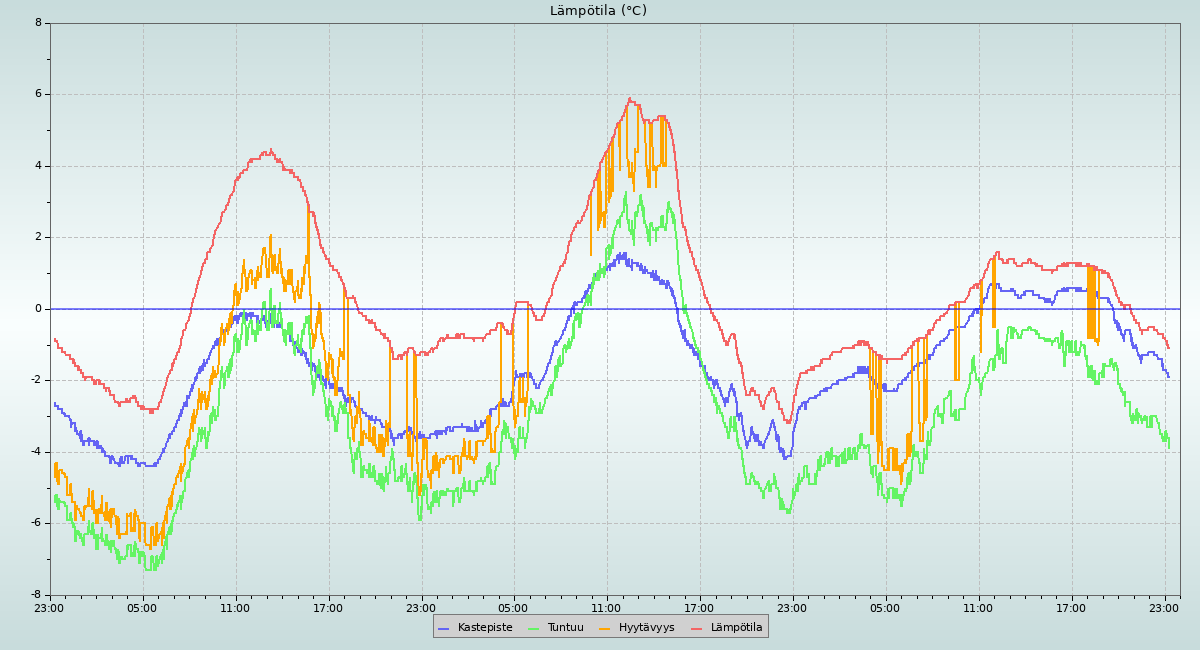
Task: Click the Kastepiste legend label
Action: (485, 628)
